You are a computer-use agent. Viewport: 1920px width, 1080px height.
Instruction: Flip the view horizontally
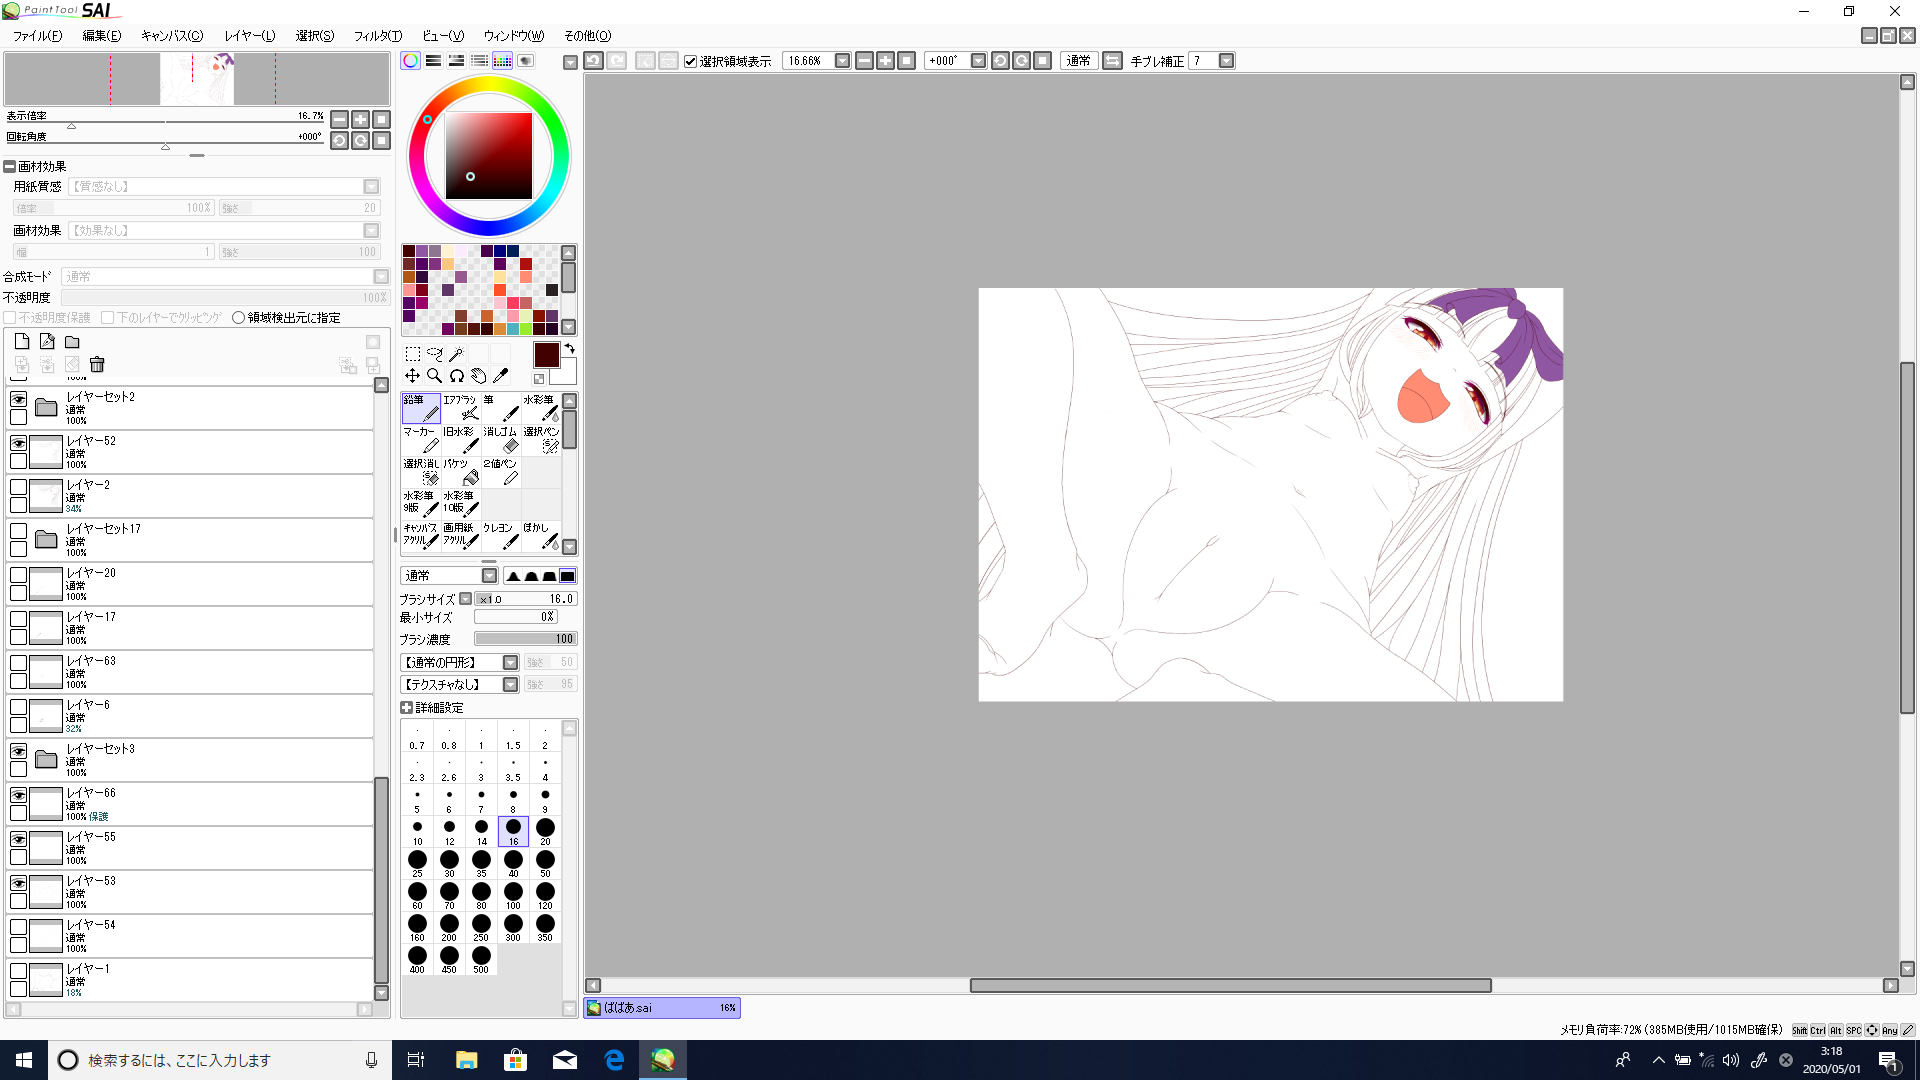tap(1112, 61)
